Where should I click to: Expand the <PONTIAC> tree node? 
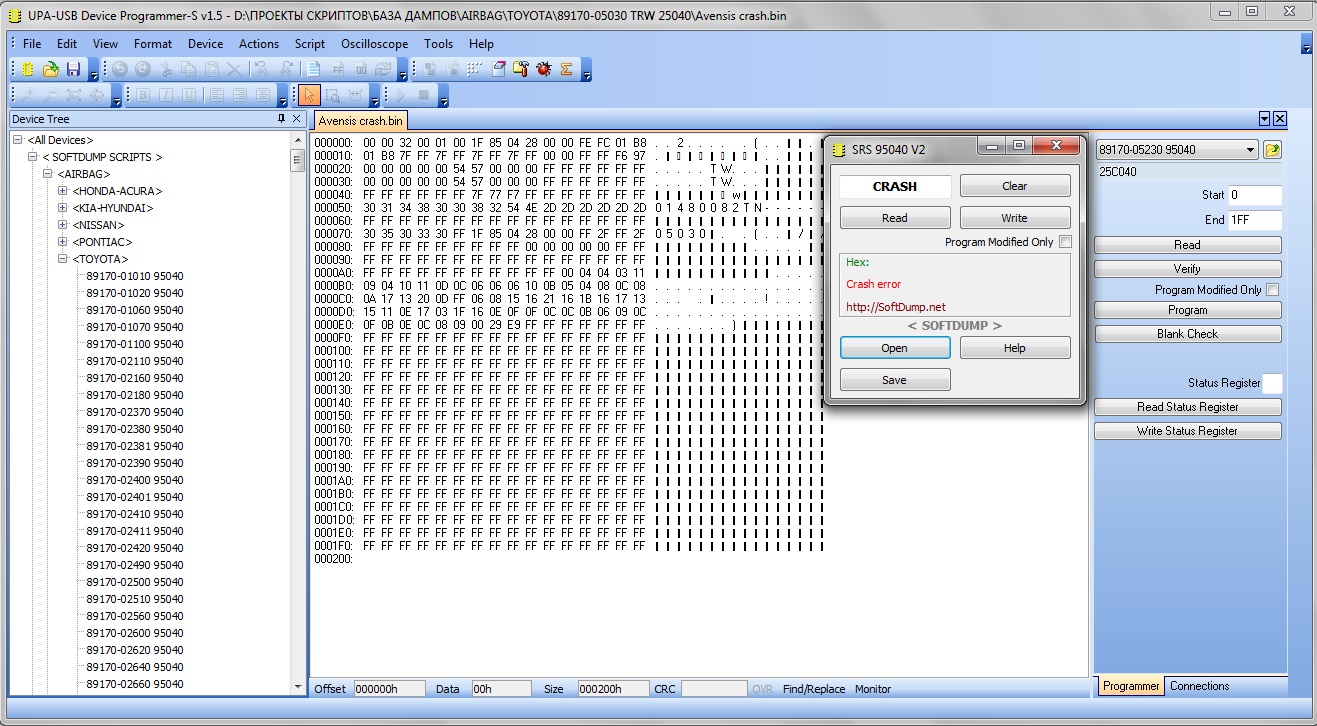(x=63, y=242)
